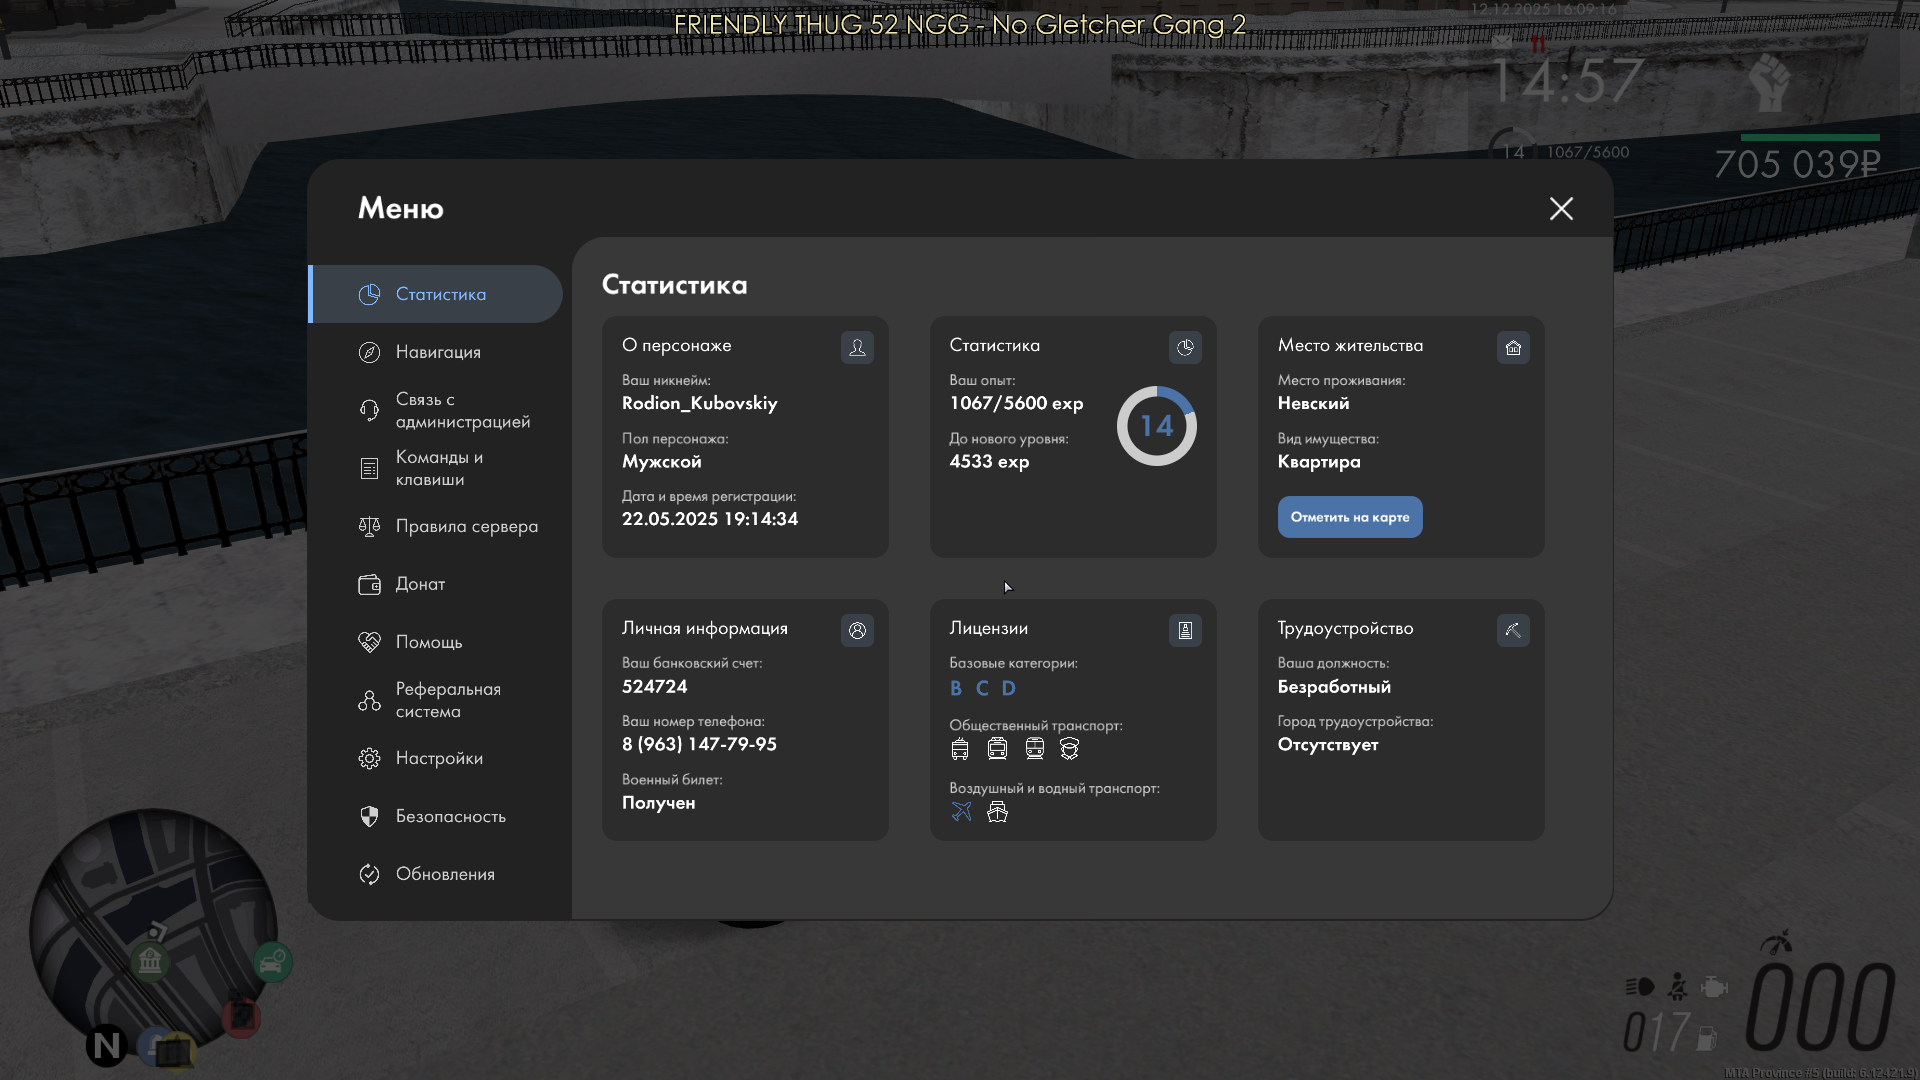1920x1080 pixels.
Task: Select Команды и клавиши menu item
Action: pos(438,468)
